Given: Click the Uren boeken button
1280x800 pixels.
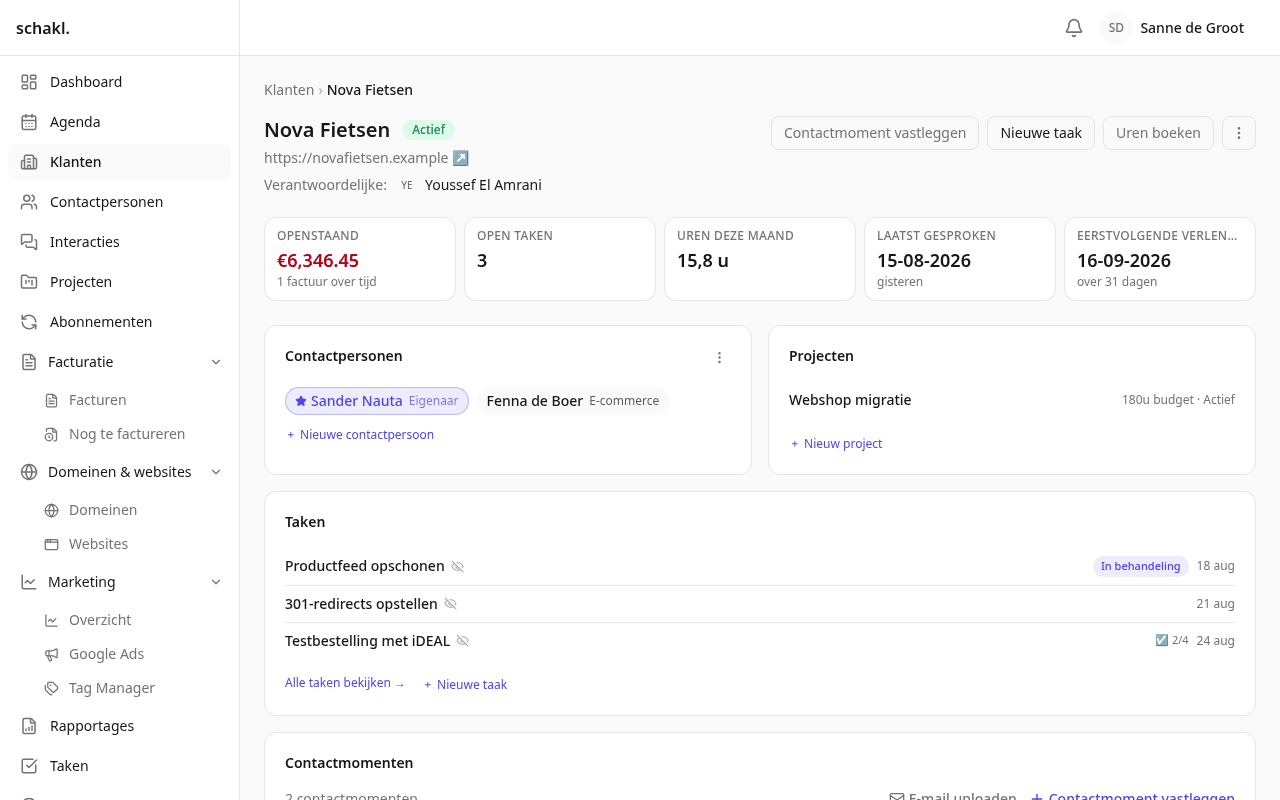Looking at the screenshot, I should (1158, 133).
